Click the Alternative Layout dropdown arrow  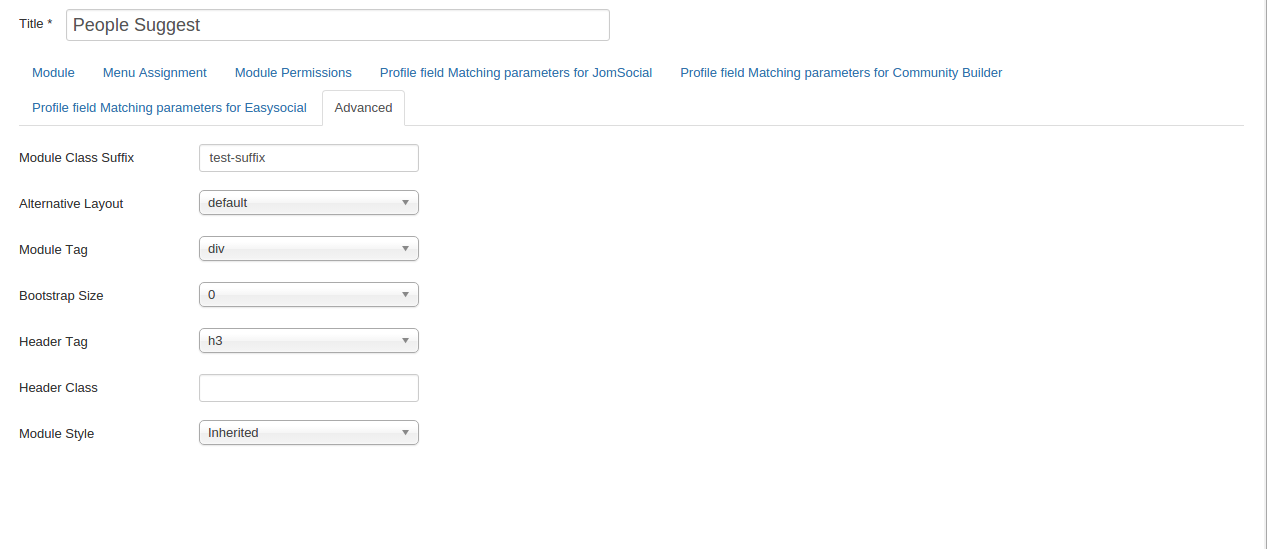pos(405,203)
